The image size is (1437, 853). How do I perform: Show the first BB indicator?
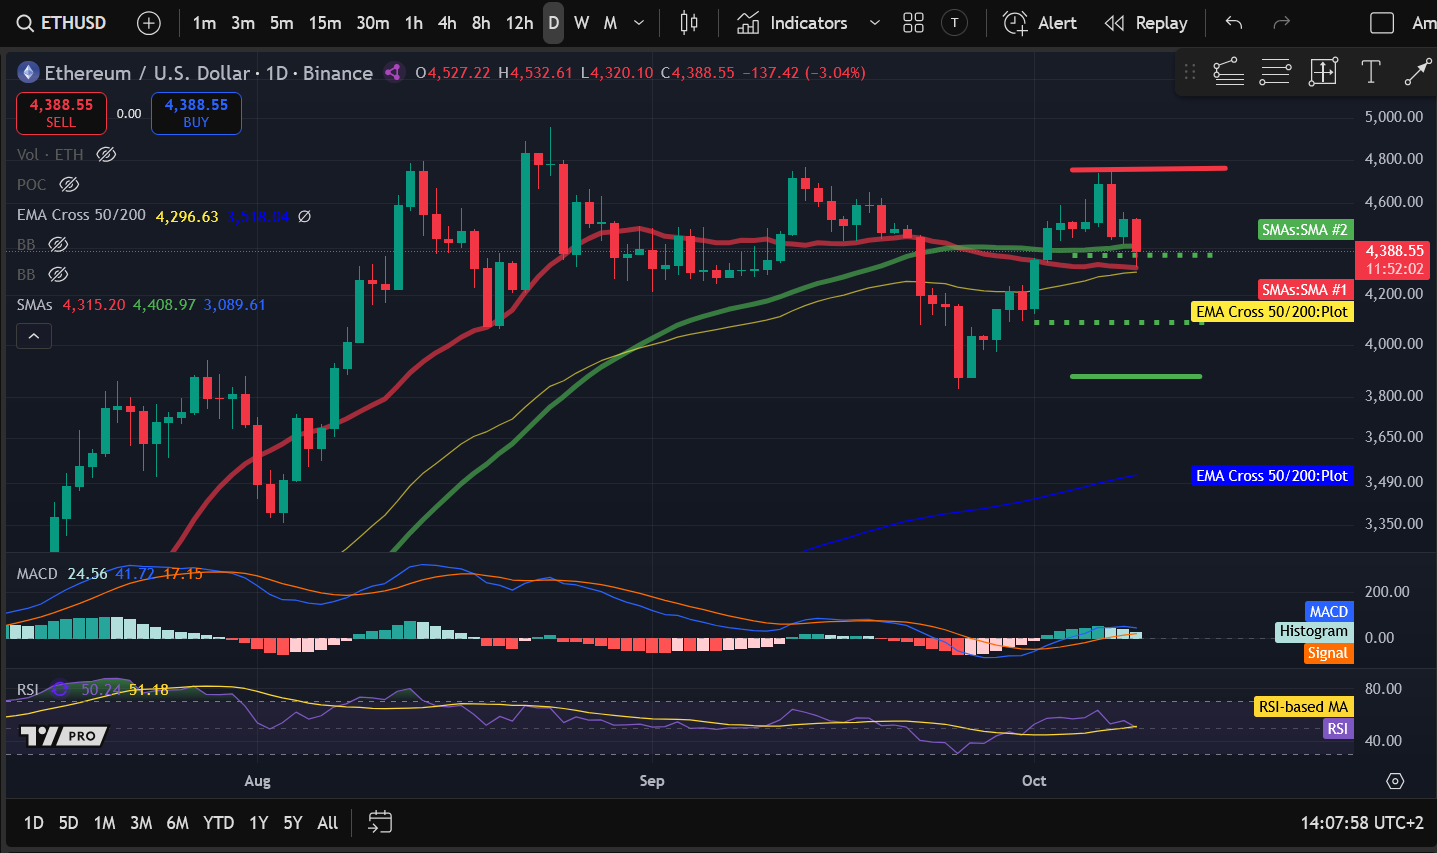tap(58, 244)
